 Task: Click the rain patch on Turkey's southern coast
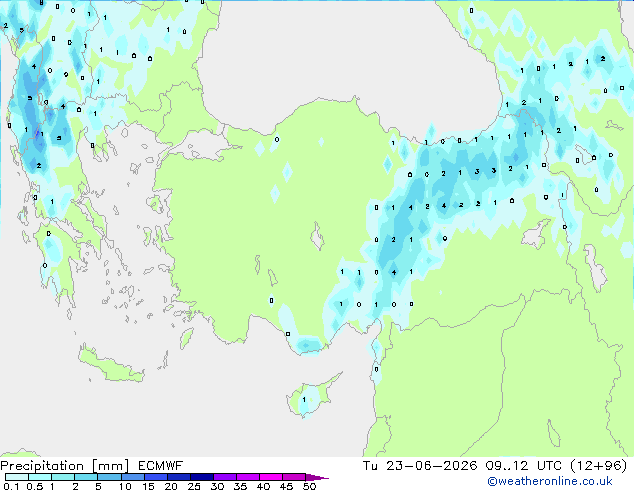point(308,344)
